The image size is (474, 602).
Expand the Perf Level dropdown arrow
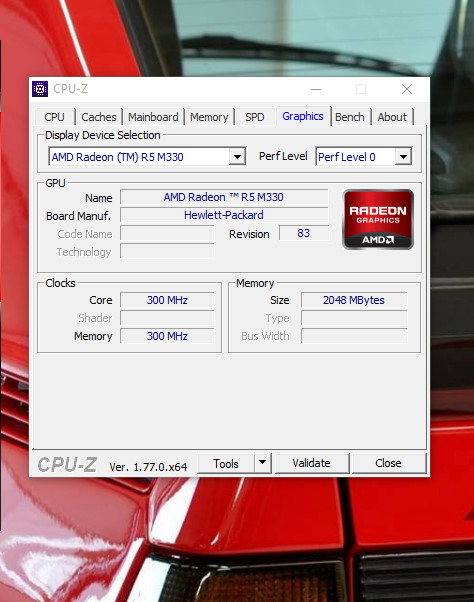tap(403, 157)
